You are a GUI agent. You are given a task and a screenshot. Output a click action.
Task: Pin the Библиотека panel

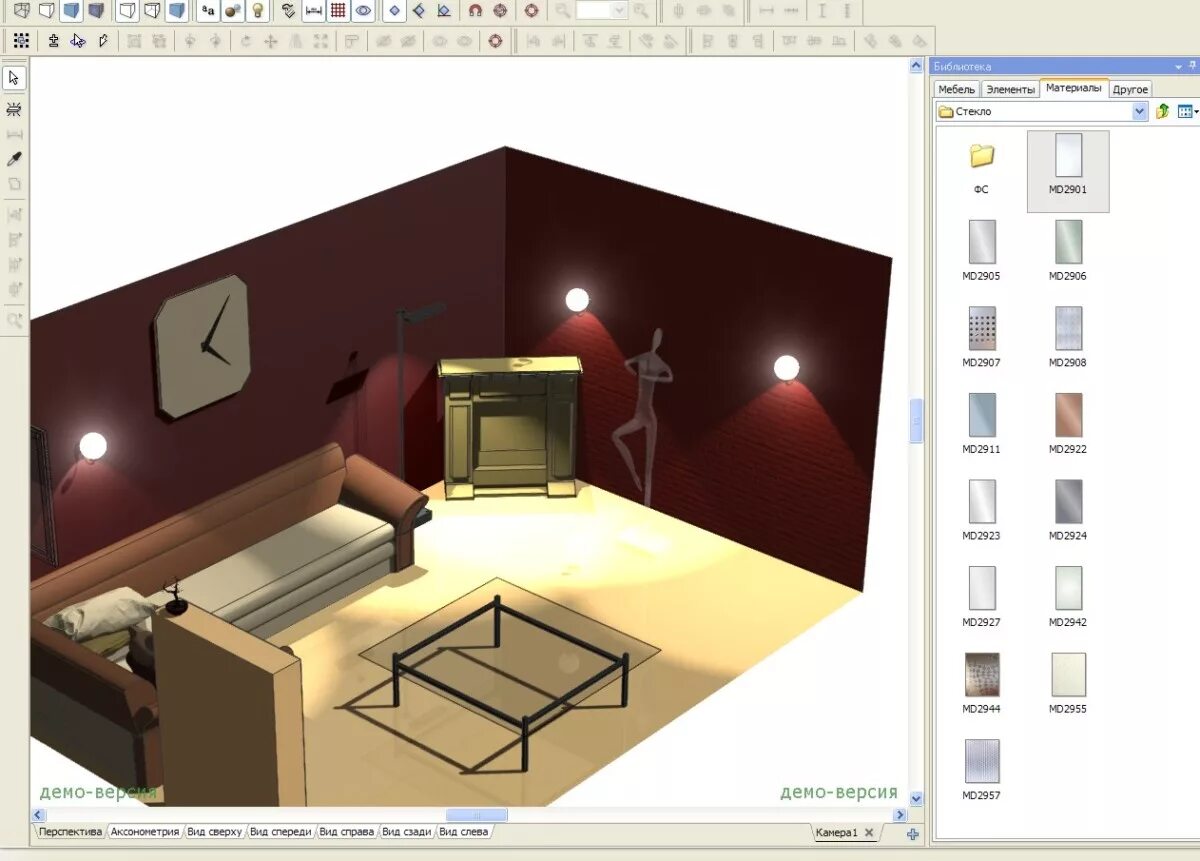[x=1192, y=66]
